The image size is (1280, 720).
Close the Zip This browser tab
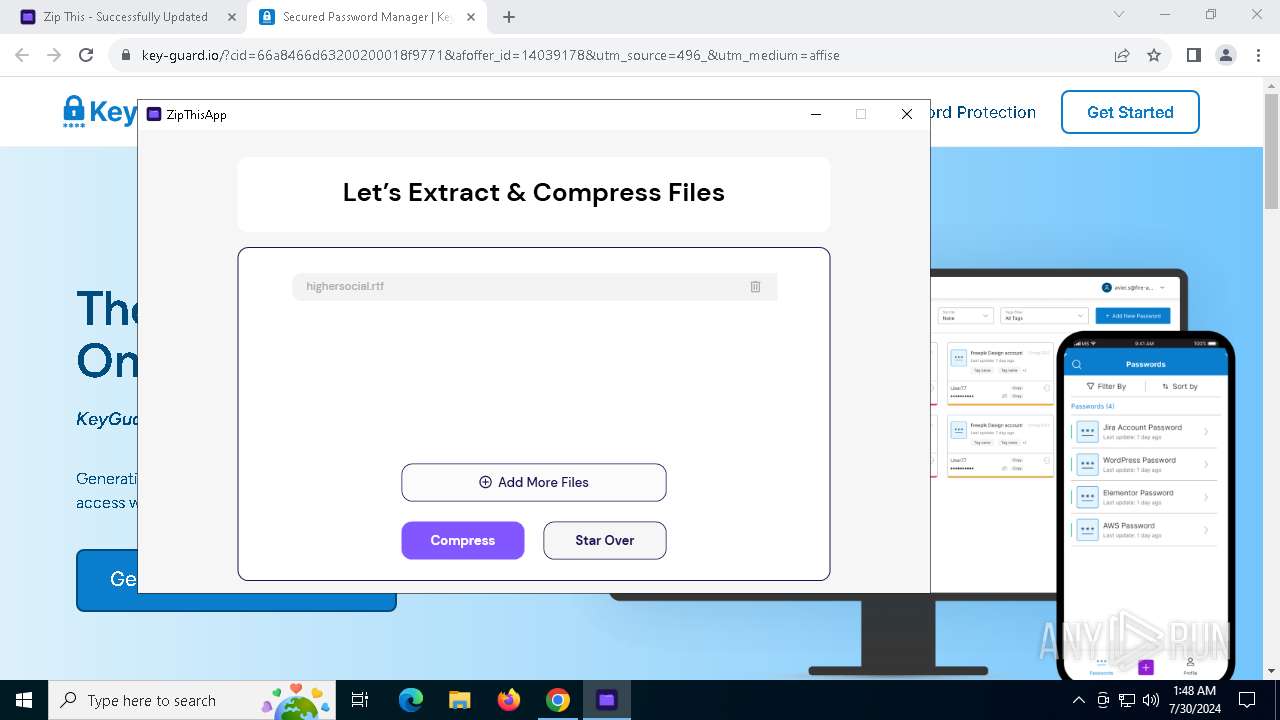pos(232,17)
